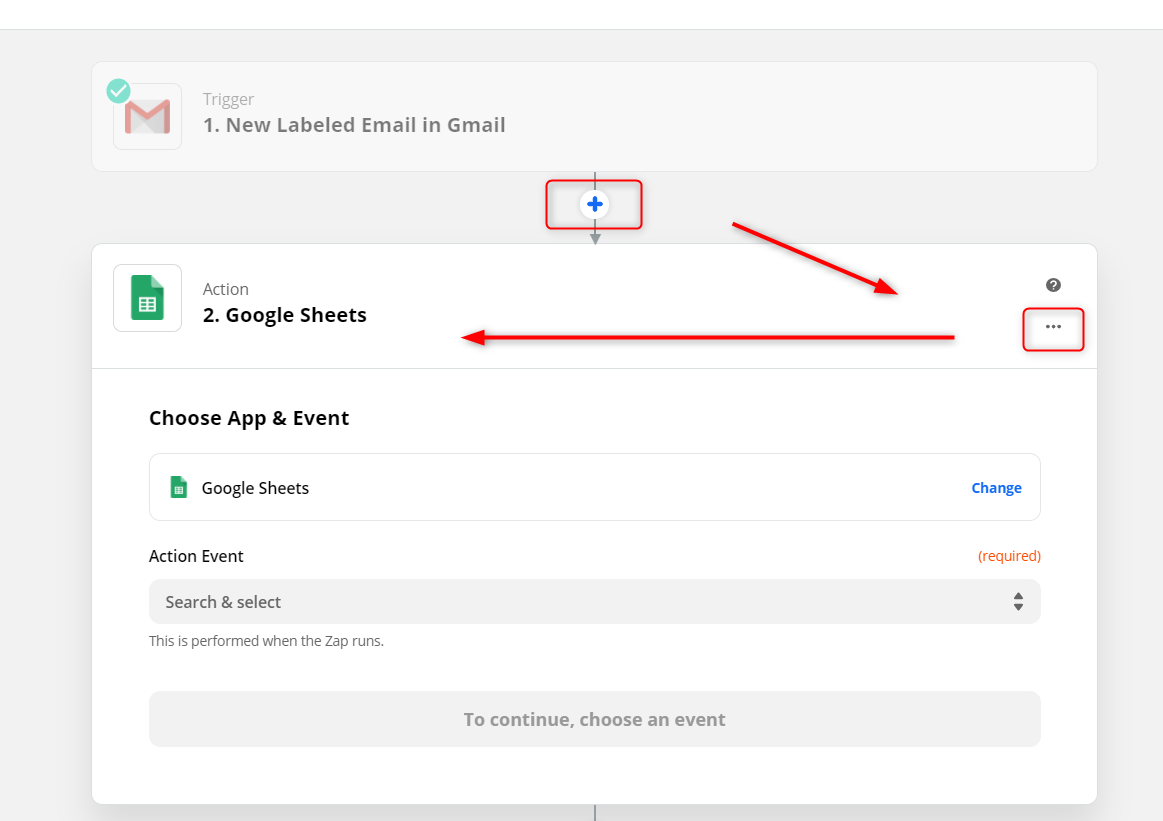Click the orange '(required)' indicator
The height and width of the screenshot is (821, 1163).
1009,556
